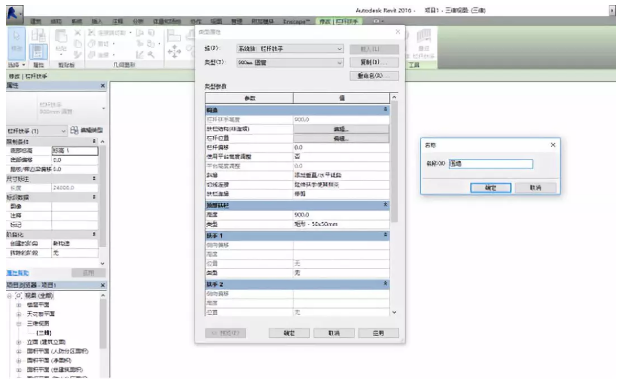
Task: Collapse 限制条件 section in Properties palette
Action: point(94,141)
